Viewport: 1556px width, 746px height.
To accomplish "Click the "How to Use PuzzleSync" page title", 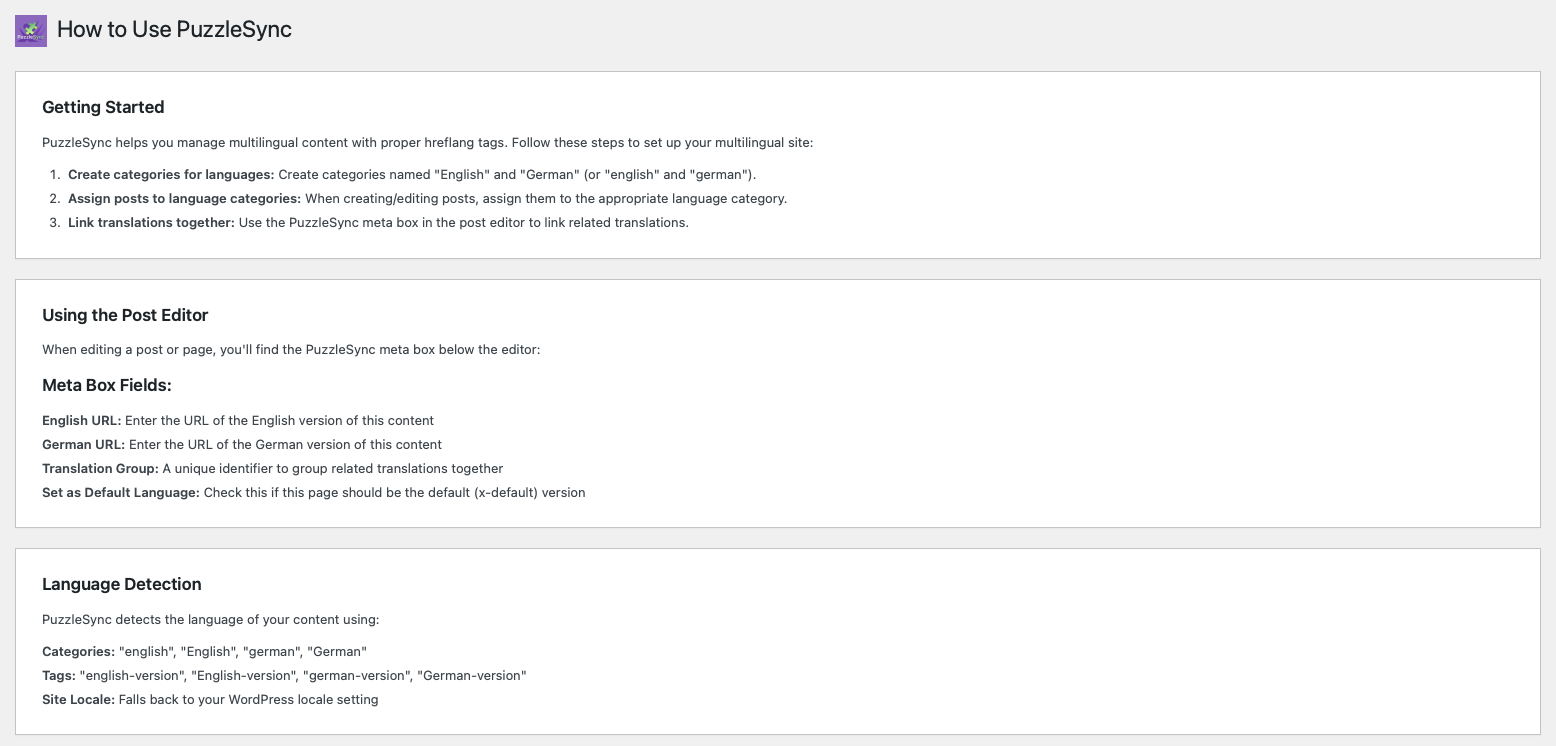I will click(174, 29).
